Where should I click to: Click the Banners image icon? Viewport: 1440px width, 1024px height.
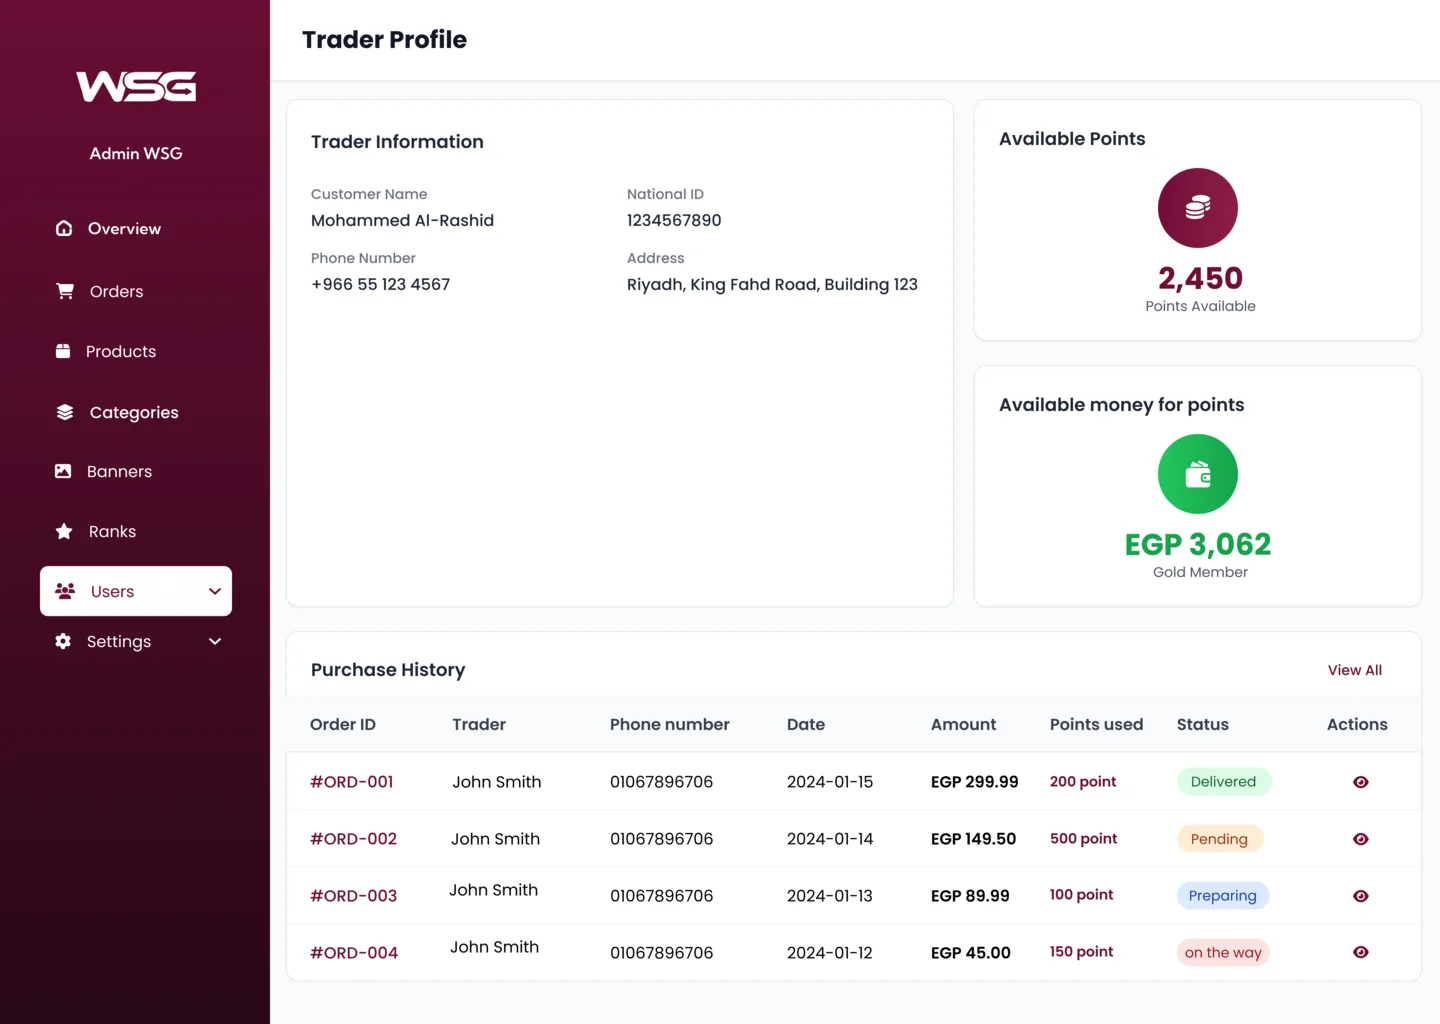(63, 471)
